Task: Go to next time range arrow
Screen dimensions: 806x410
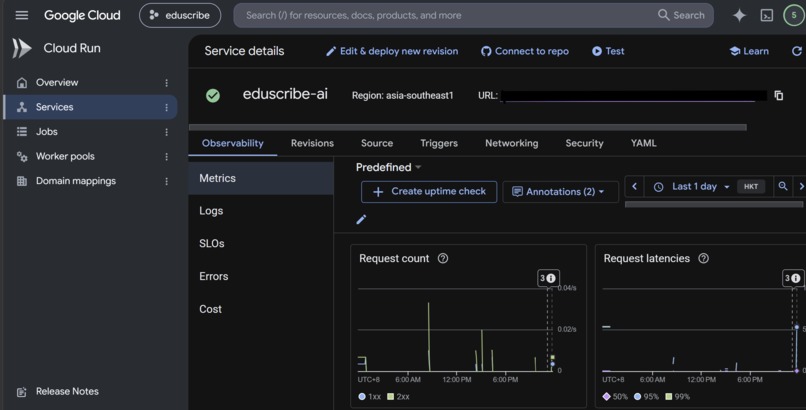Action: click(x=800, y=187)
